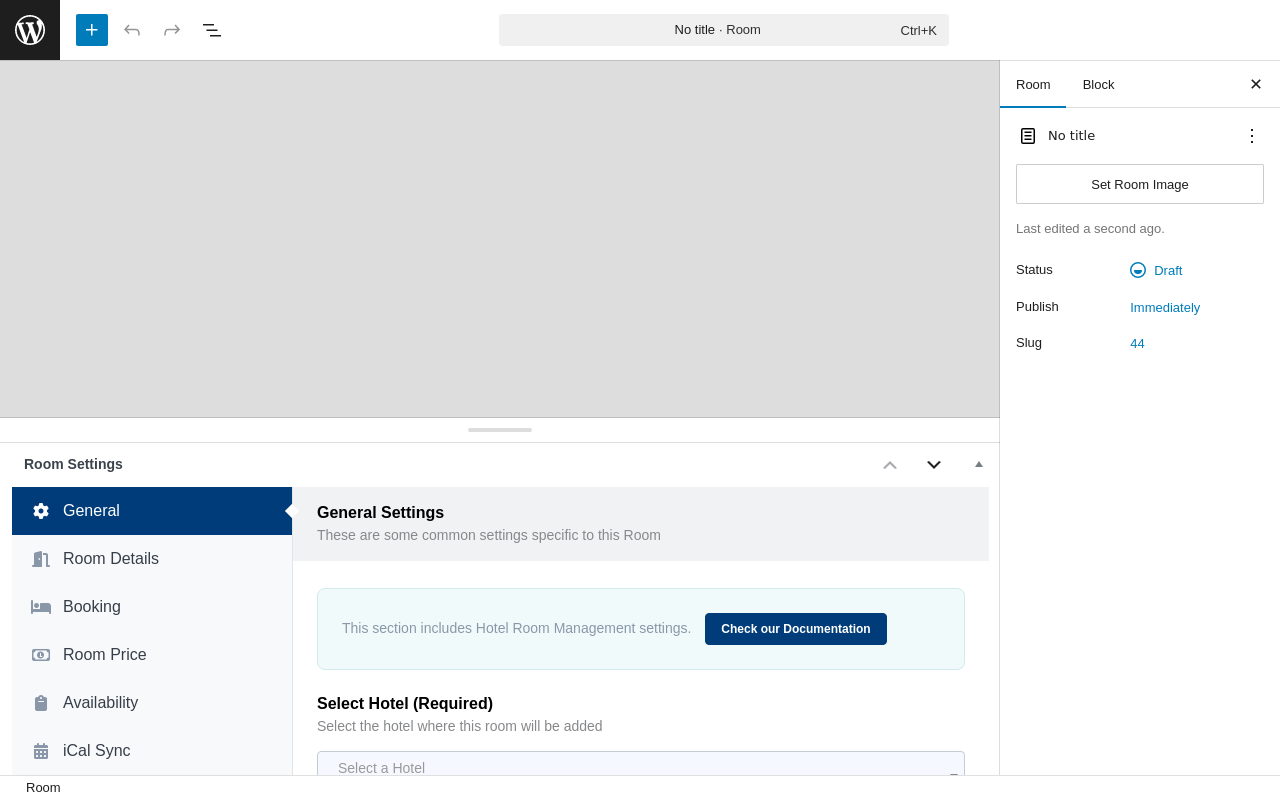This screenshot has width=1280, height=800.
Task: Open command palette from title bar
Action: (724, 30)
